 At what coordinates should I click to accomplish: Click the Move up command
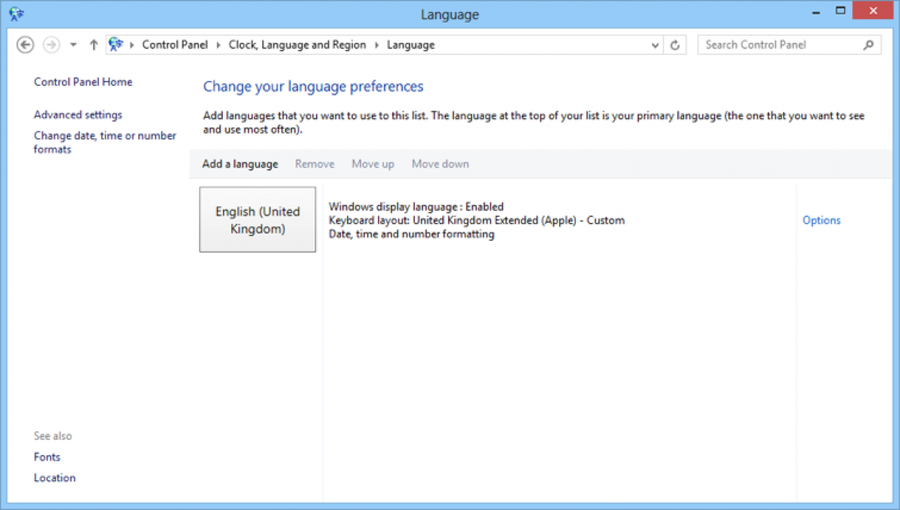[x=373, y=164]
